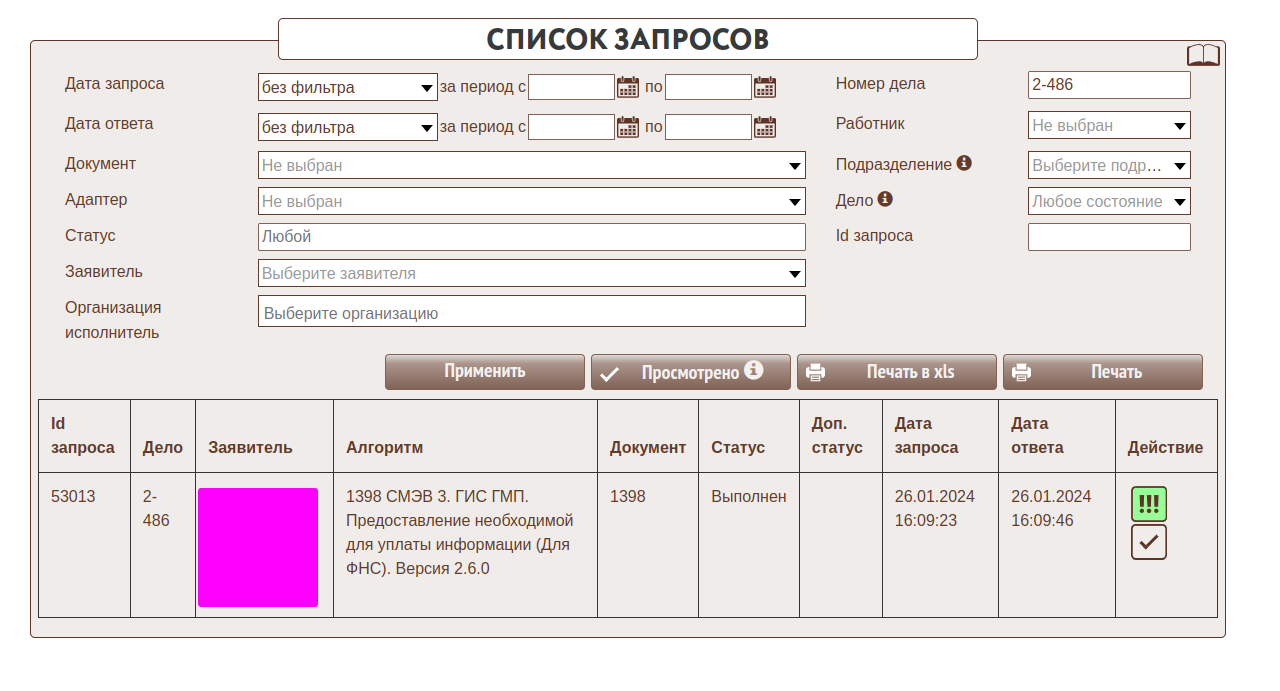Expand the Дата запроса filter dropdown
This screenshot has height=691, width=1280.
pos(347,87)
